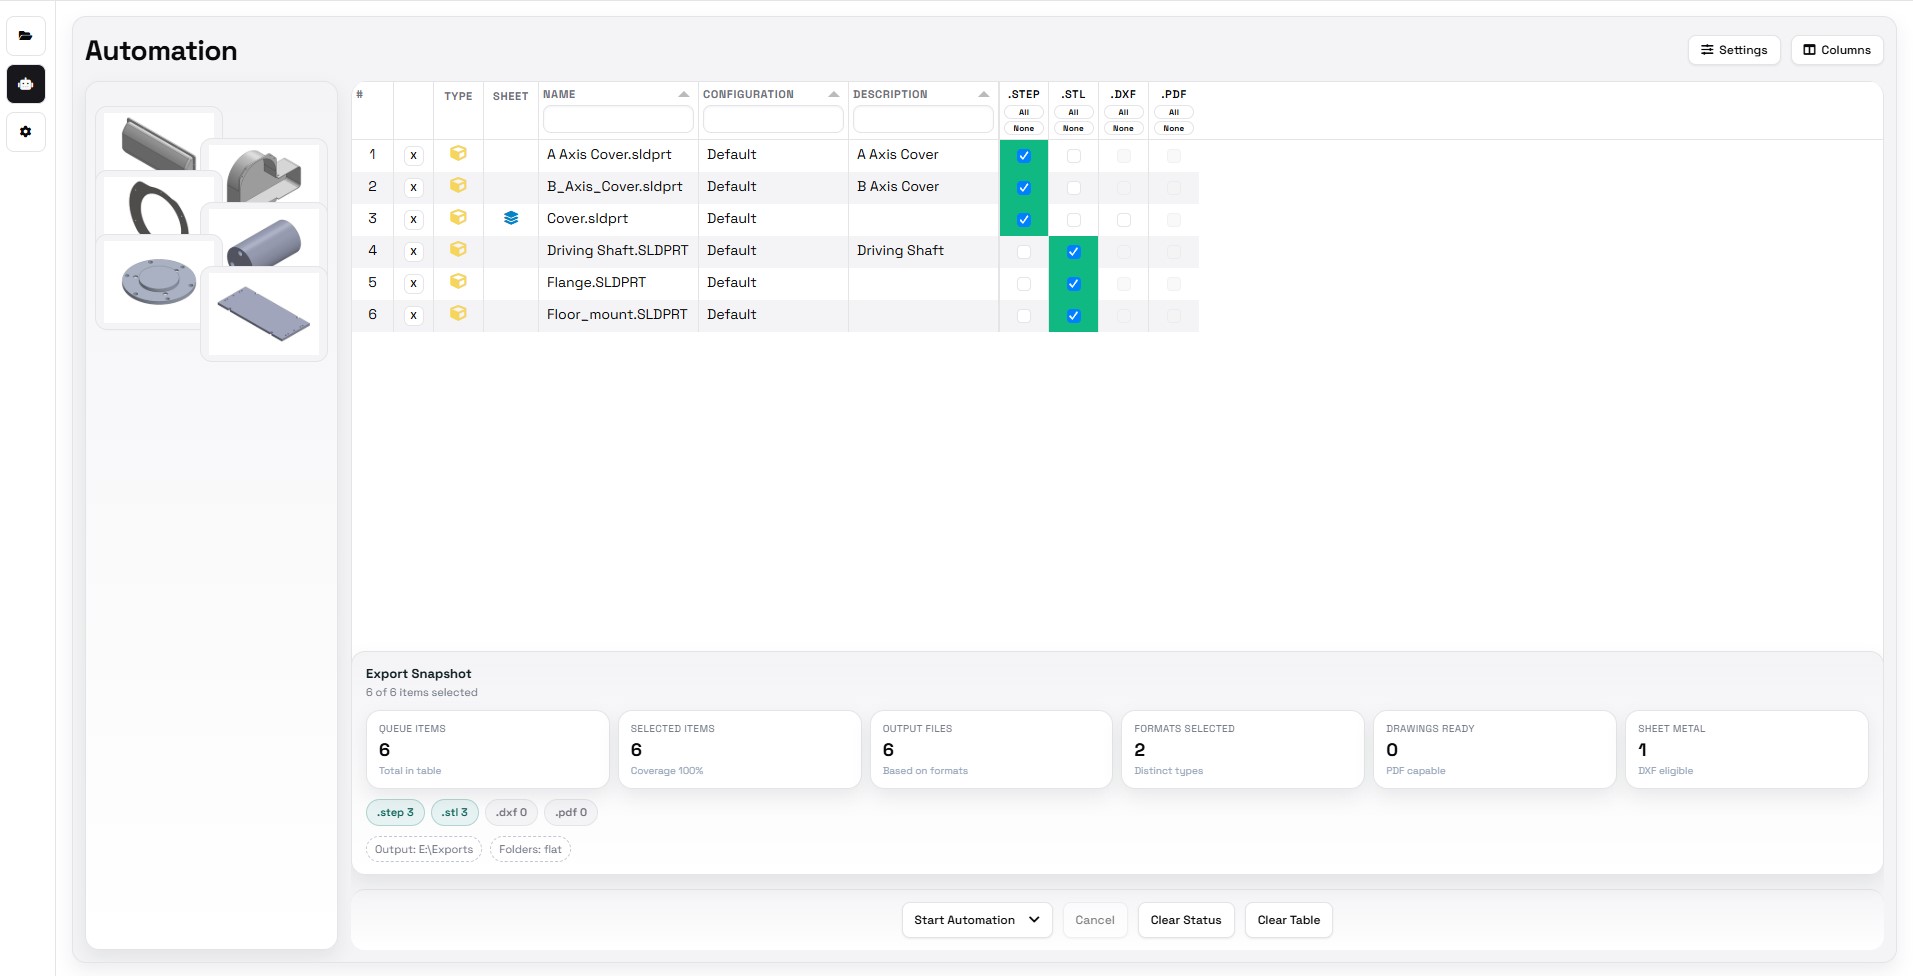Click Clear Status button
The height and width of the screenshot is (976, 1913).
pyautogui.click(x=1186, y=920)
